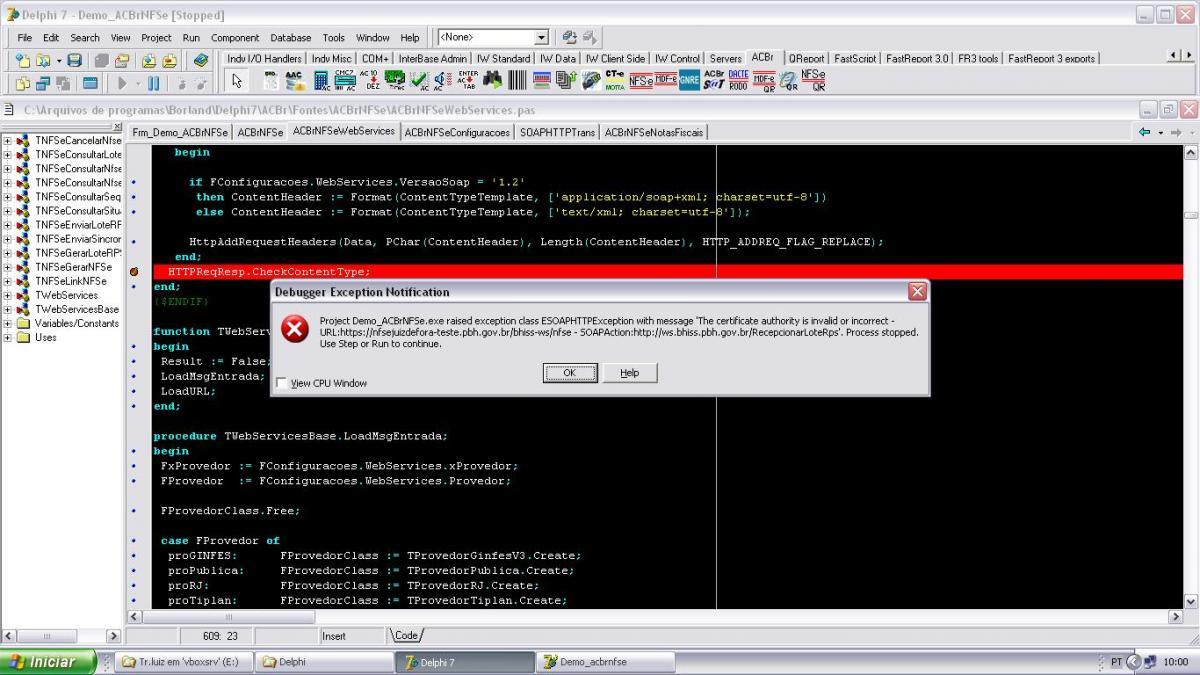
Task: Switch to the ACBrNFSeNotasFiscais editor tab
Action: 654,132
